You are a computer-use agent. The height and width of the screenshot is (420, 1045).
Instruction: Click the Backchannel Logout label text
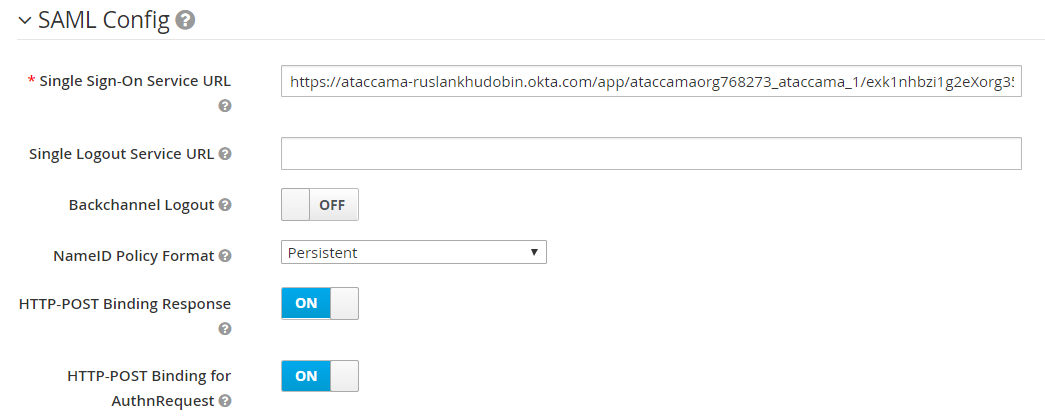[141, 205]
